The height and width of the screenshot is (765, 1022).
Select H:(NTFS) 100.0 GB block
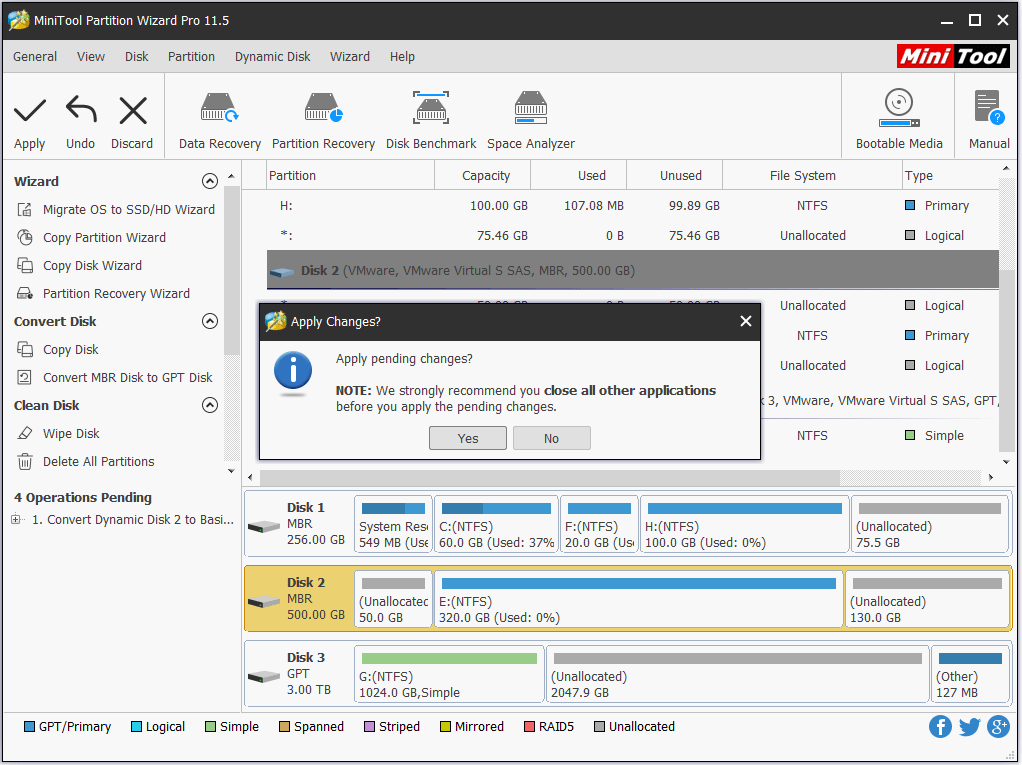point(744,525)
